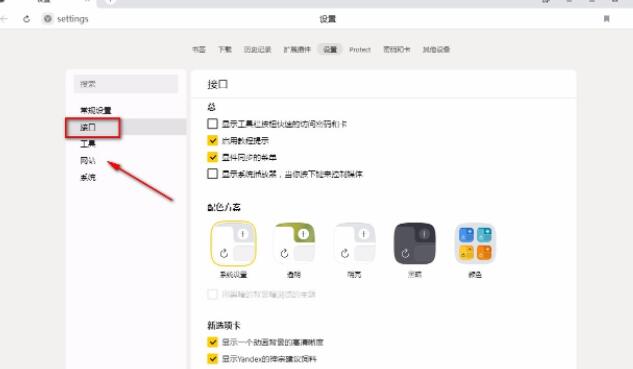Select the highlighted 设置 (Settings) tab
Image resolution: width=633 pixels, height=369 pixels.
tap(330, 49)
